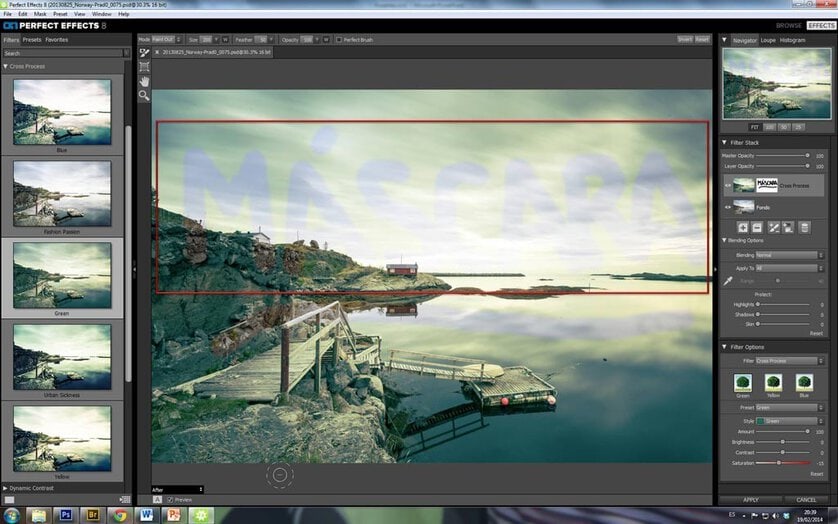Open the After view mode dropdown
The width and height of the screenshot is (838, 524).
[x=177, y=489]
